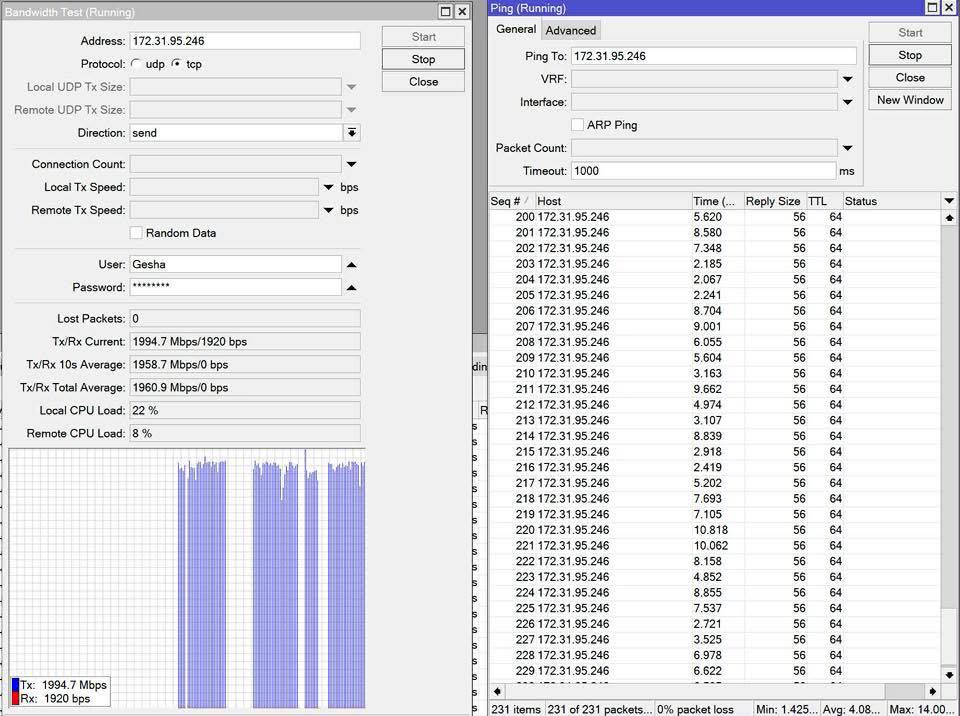
Task: Select ping row with Seq 211
Action: coord(714,389)
